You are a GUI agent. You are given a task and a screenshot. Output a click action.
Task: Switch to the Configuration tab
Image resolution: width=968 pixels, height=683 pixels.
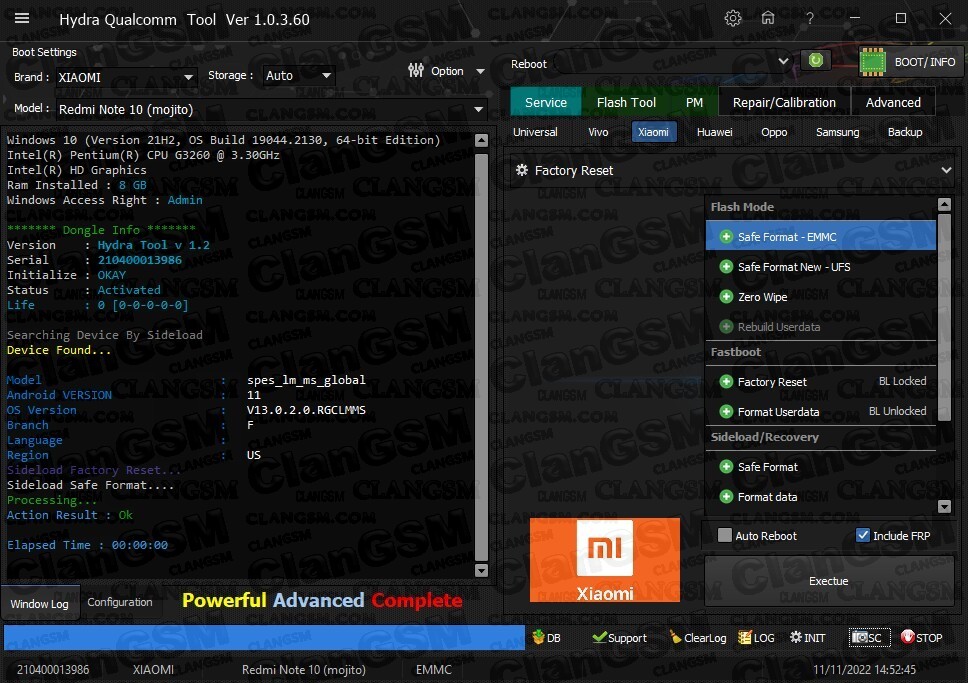120,602
